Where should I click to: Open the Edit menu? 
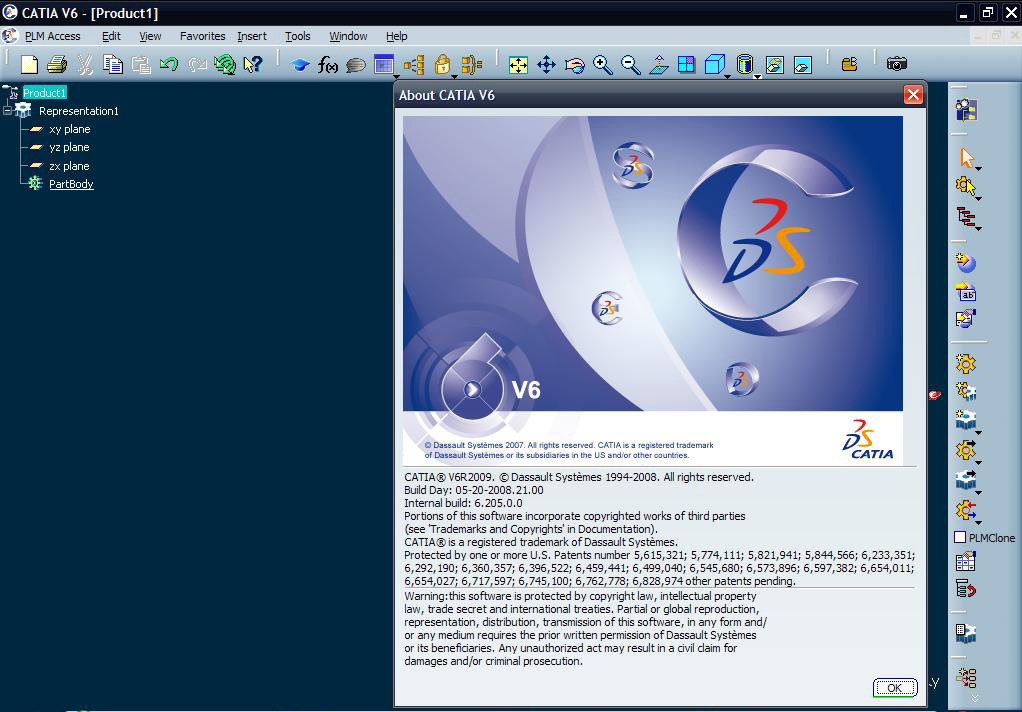(111, 36)
